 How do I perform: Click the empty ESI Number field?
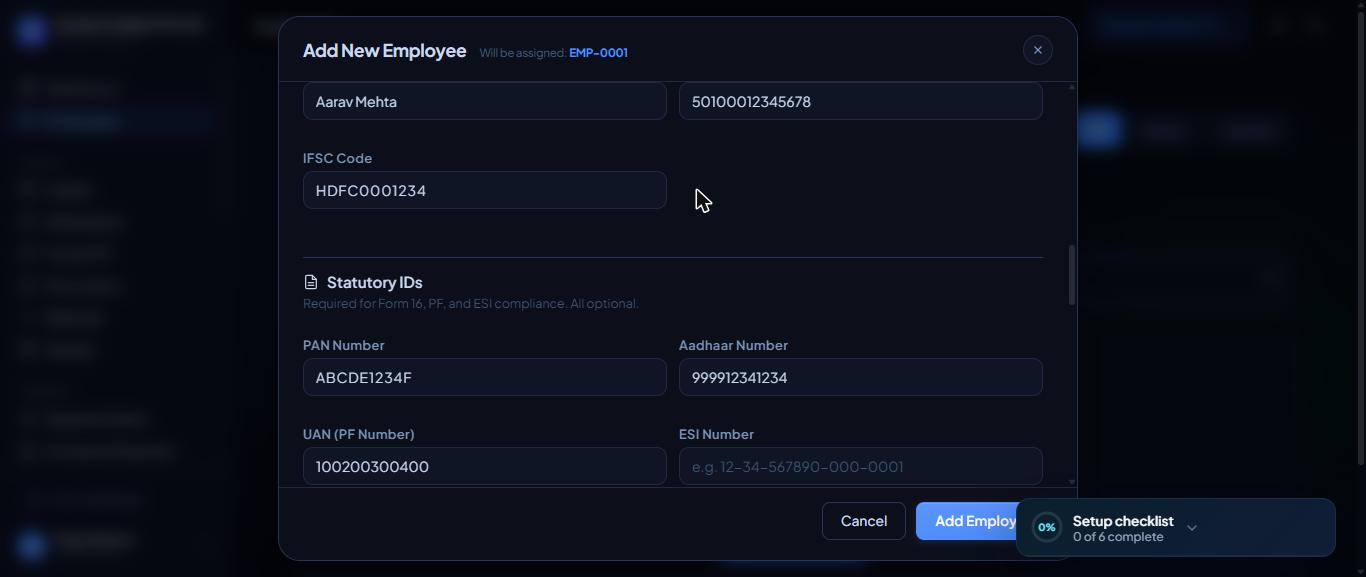[x=861, y=466]
